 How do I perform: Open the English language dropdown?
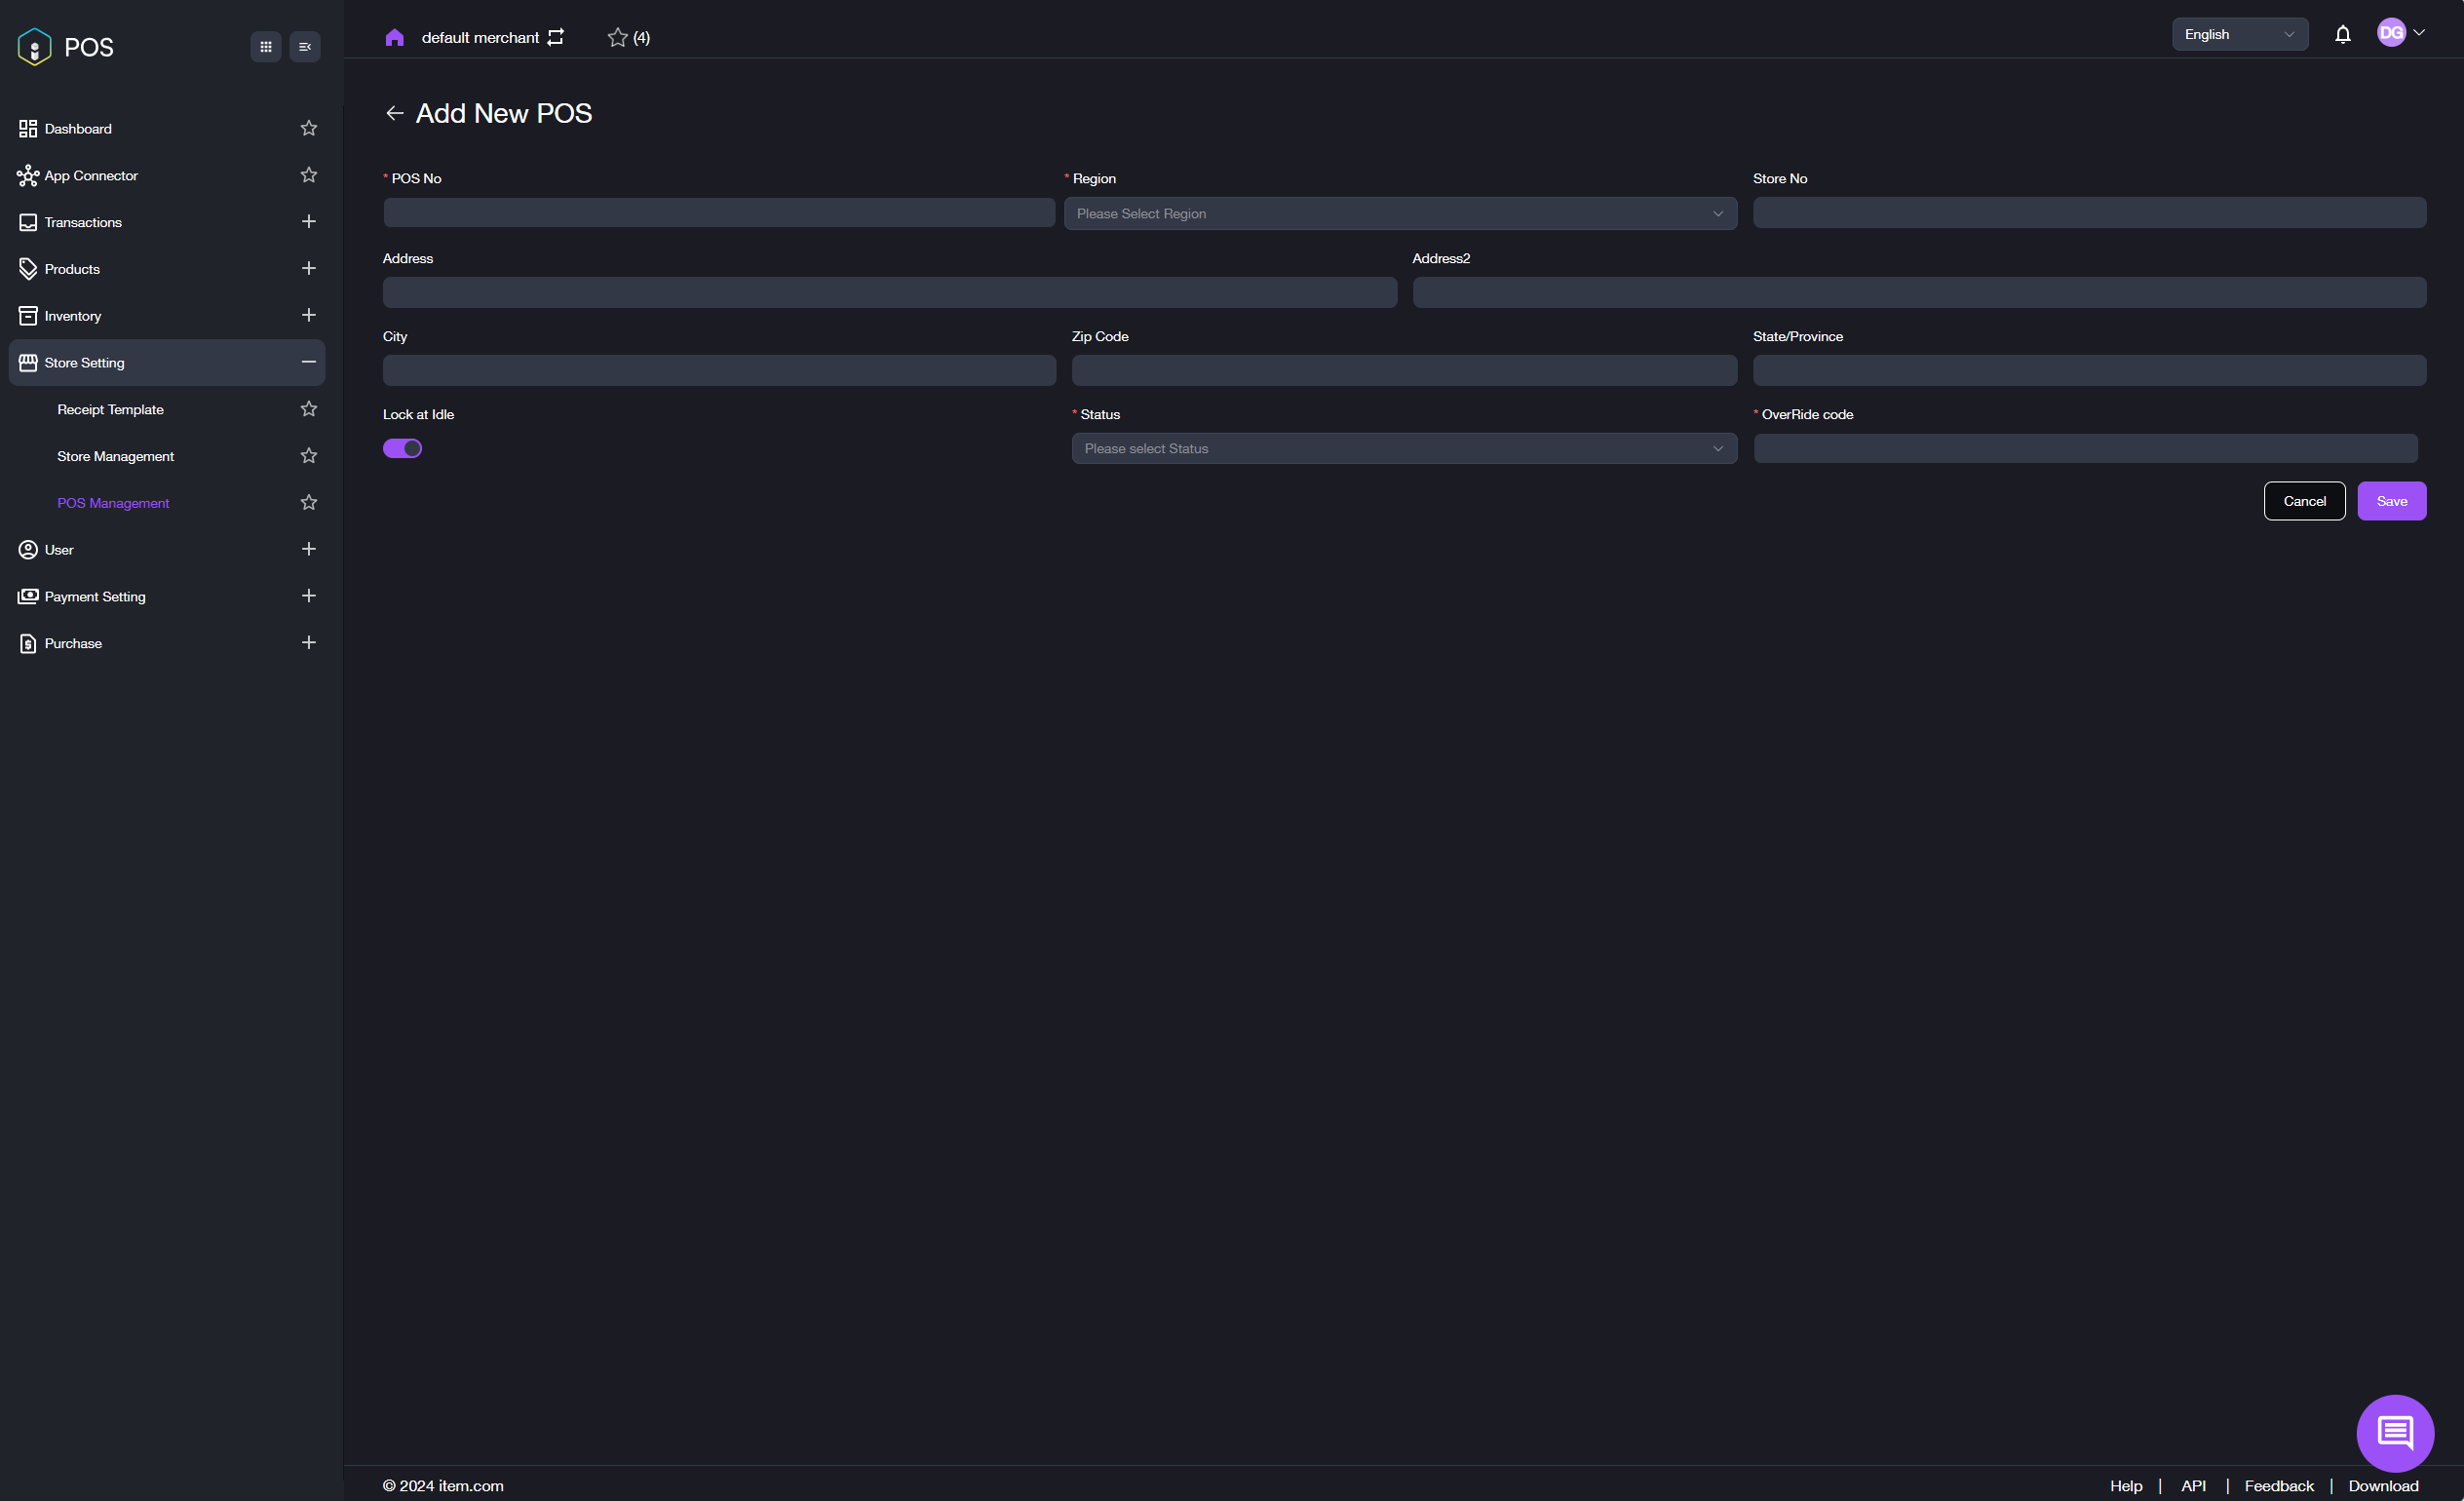coord(2238,34)
